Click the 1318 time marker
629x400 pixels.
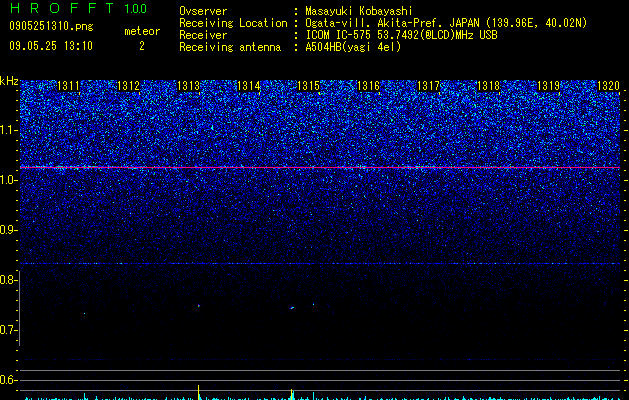(488, 86)
